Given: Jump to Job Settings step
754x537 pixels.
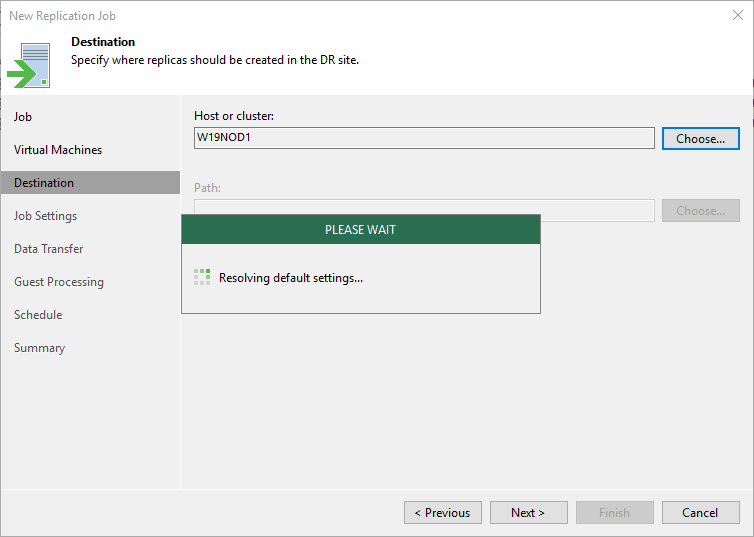Looking at the screenshot, I should pos(45,216).
